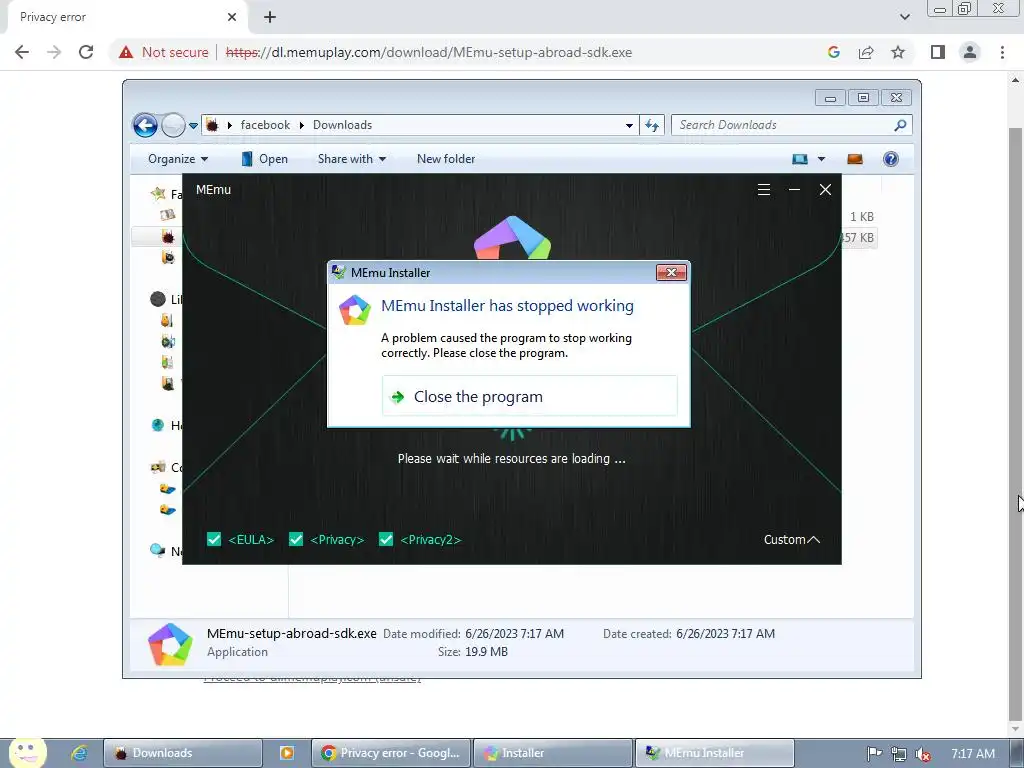
Task: Open the Organize menu in Explorer
Action: (178, 159)
